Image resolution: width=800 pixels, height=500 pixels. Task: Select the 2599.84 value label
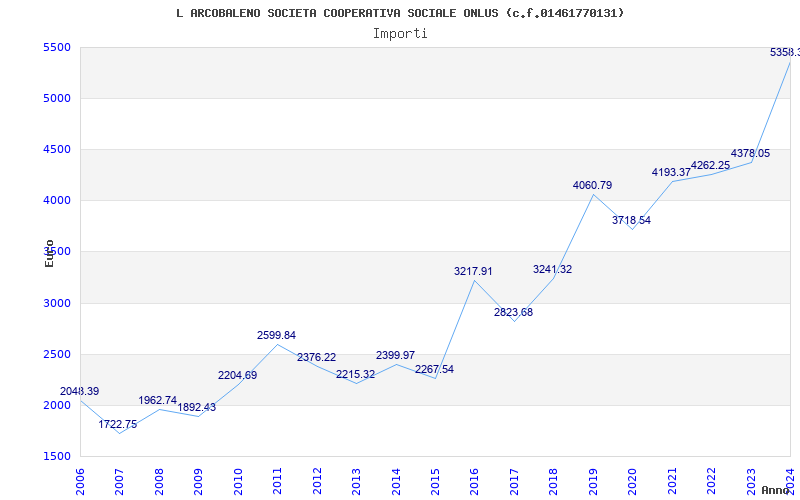click(277, 335)
